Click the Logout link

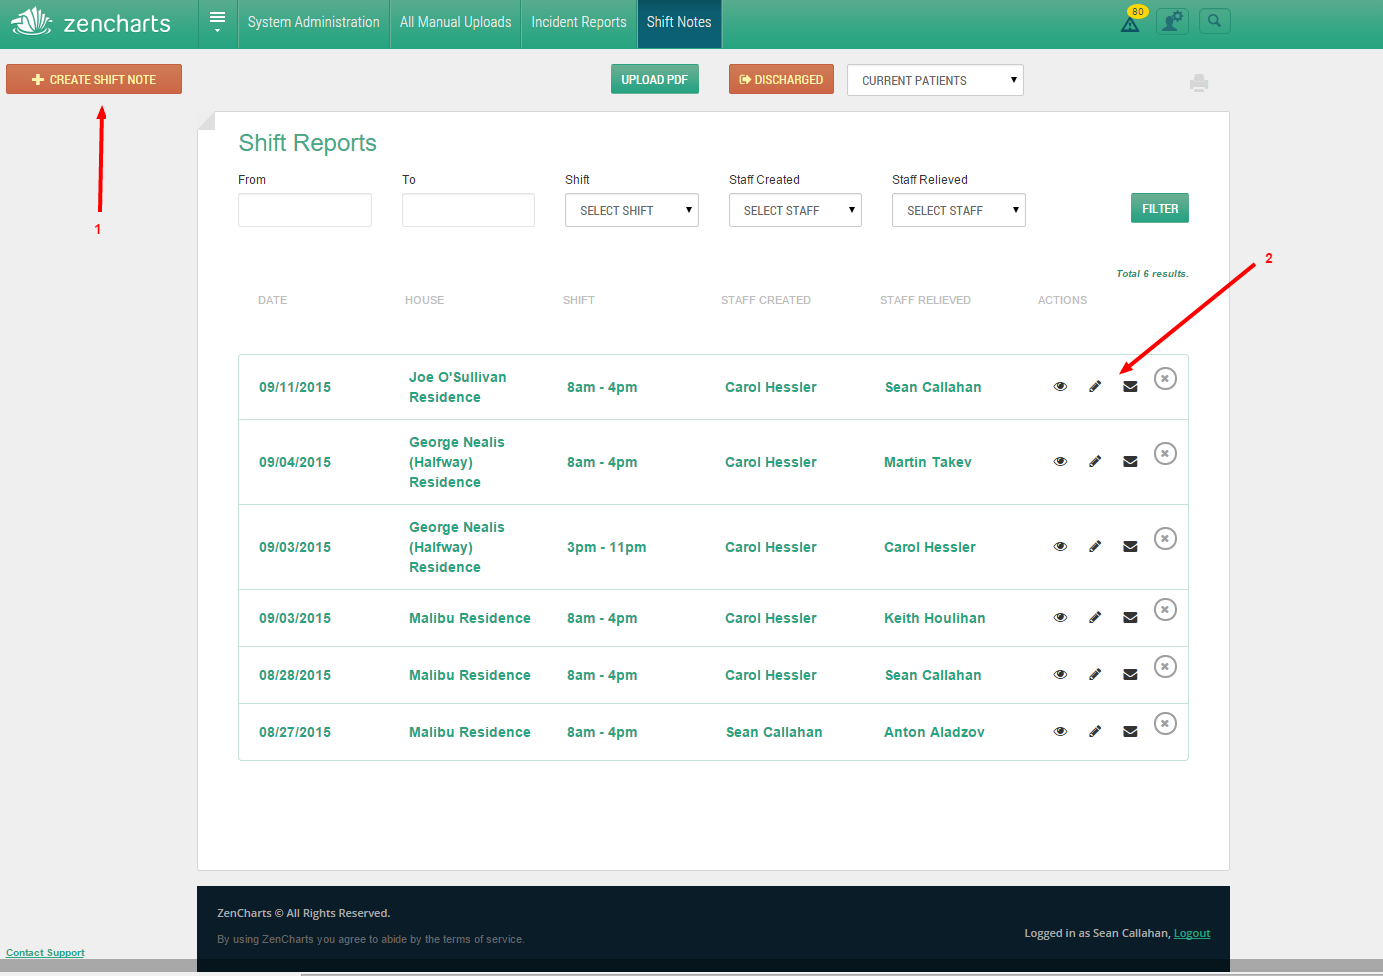tap(1192, 933)
